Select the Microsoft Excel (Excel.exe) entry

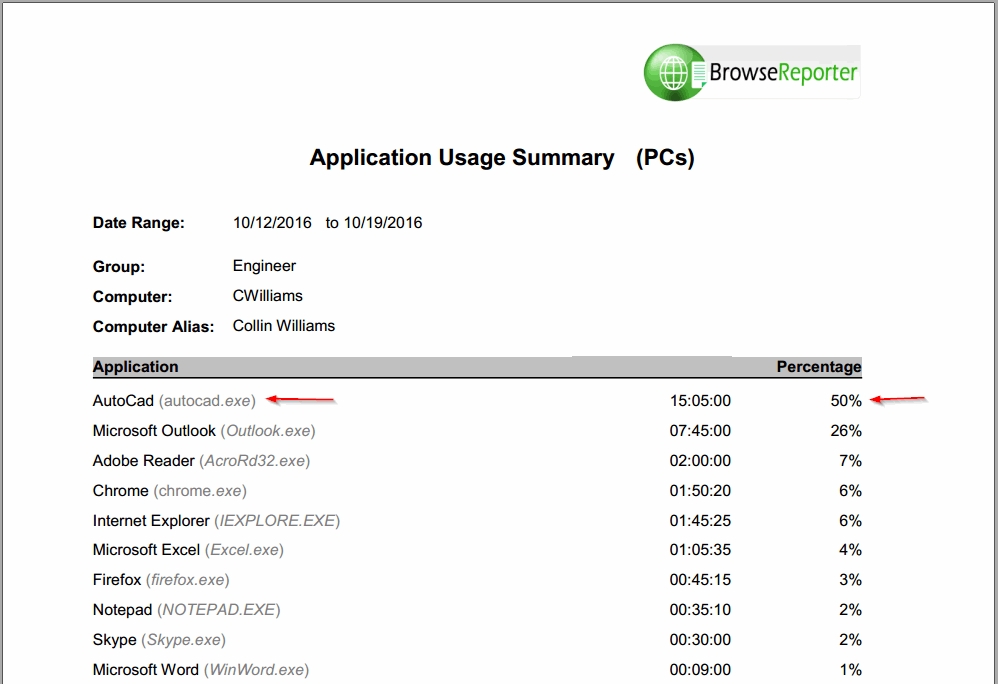(x=188, y=550)
